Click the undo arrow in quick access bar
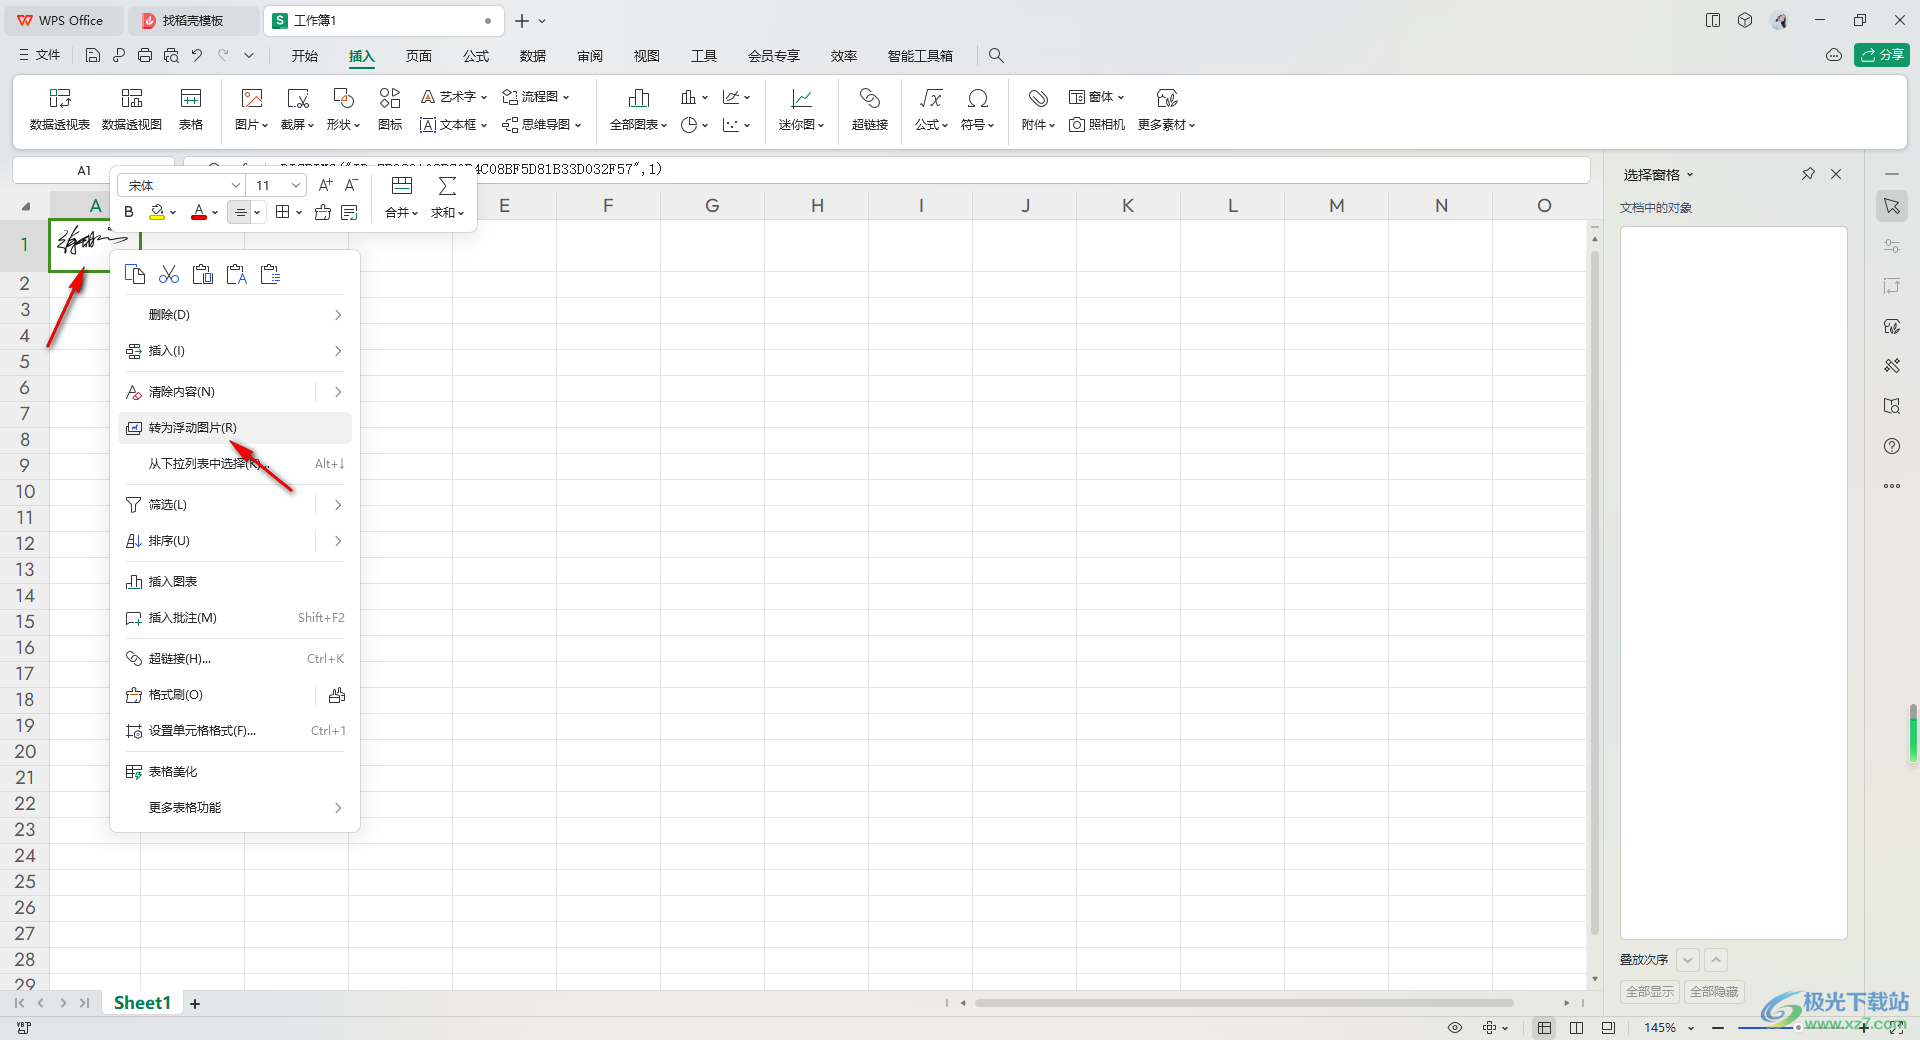Screen dimensions: 1920x1040 coord(197,56)
